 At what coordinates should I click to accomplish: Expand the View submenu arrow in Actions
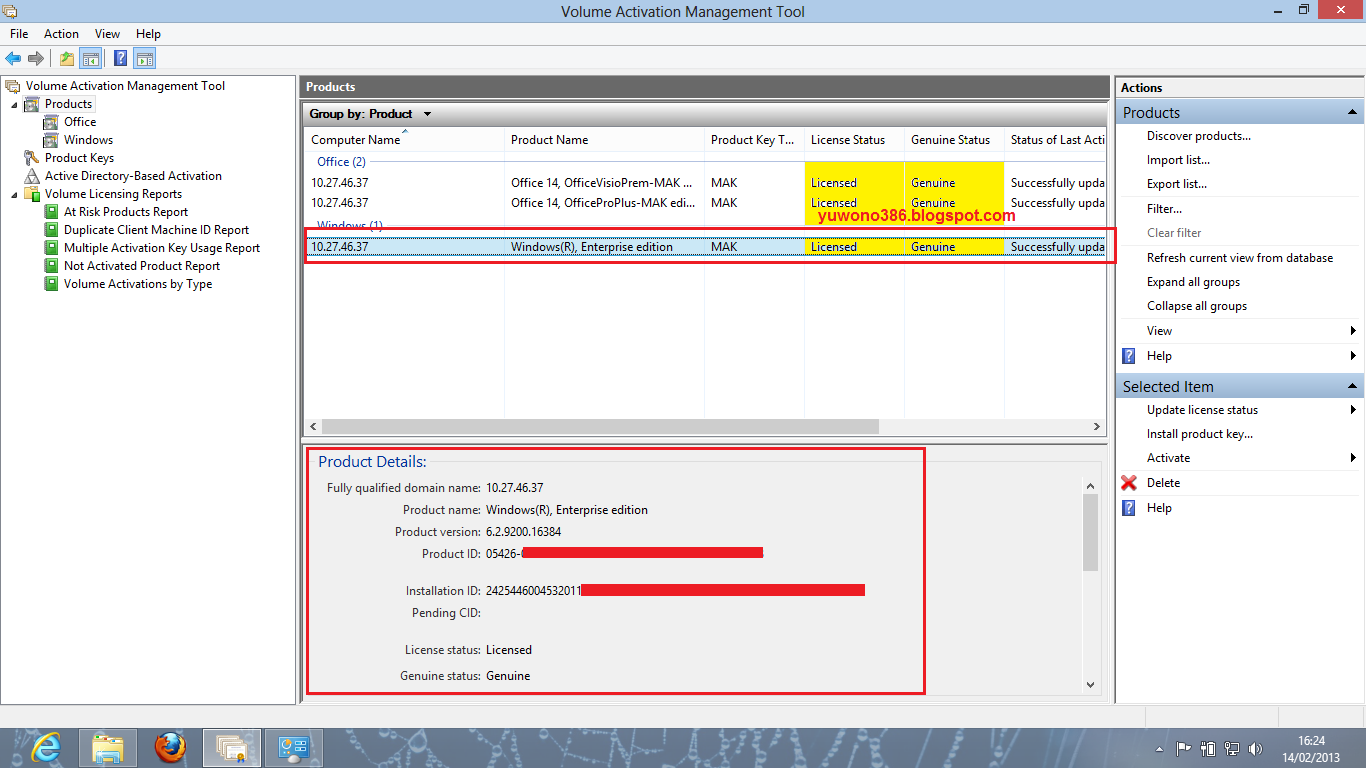tap(1353, 331)
